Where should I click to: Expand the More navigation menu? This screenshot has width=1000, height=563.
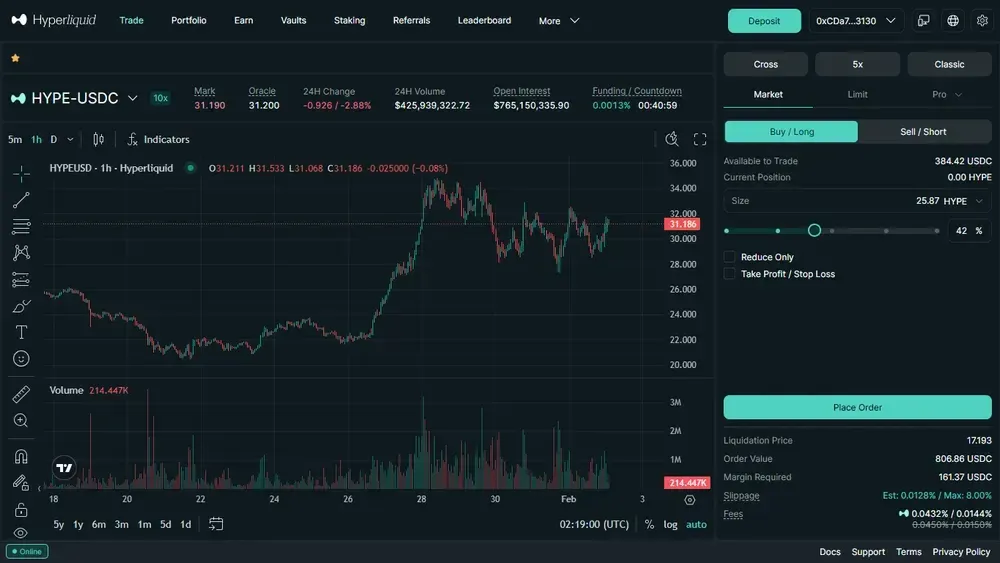pyautogui.click(x=559, y=20)
